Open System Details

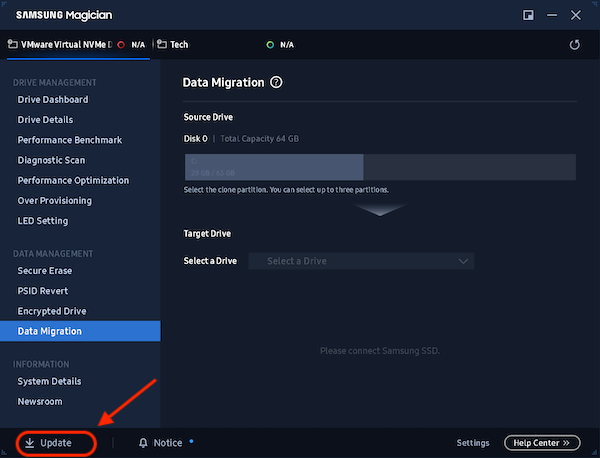click(x=49, y=381)
